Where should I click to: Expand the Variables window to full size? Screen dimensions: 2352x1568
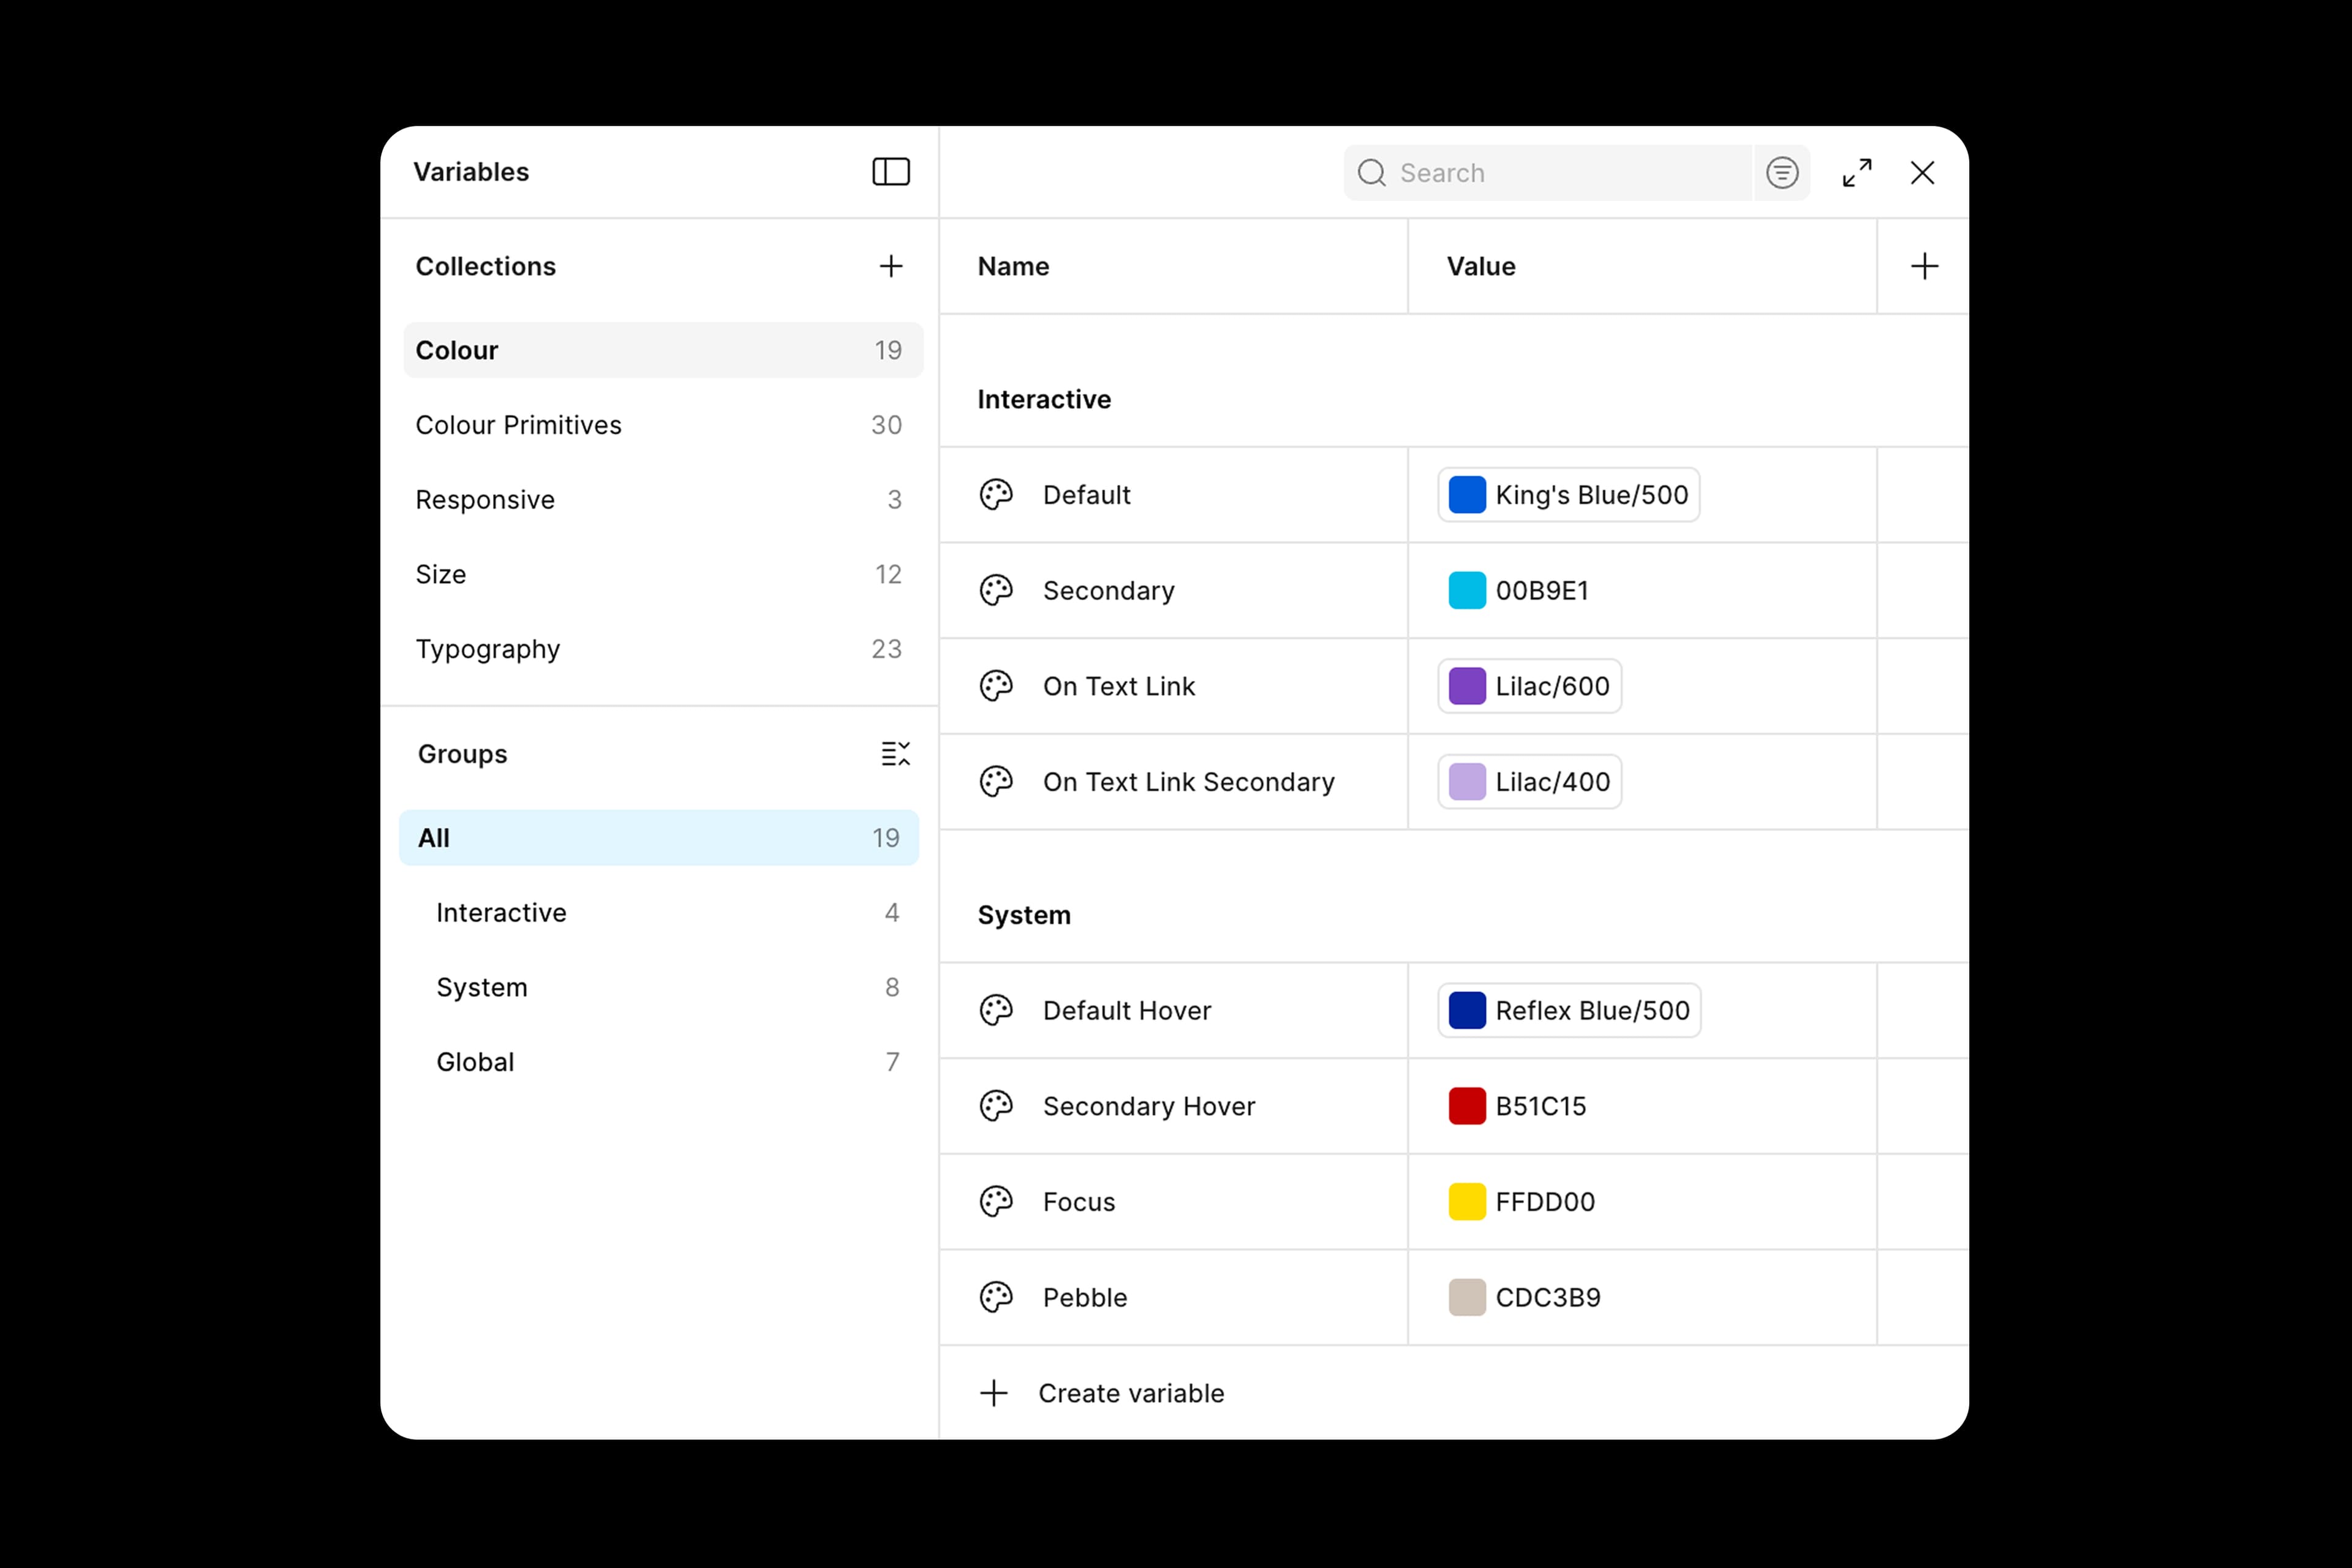(1858, 172)
